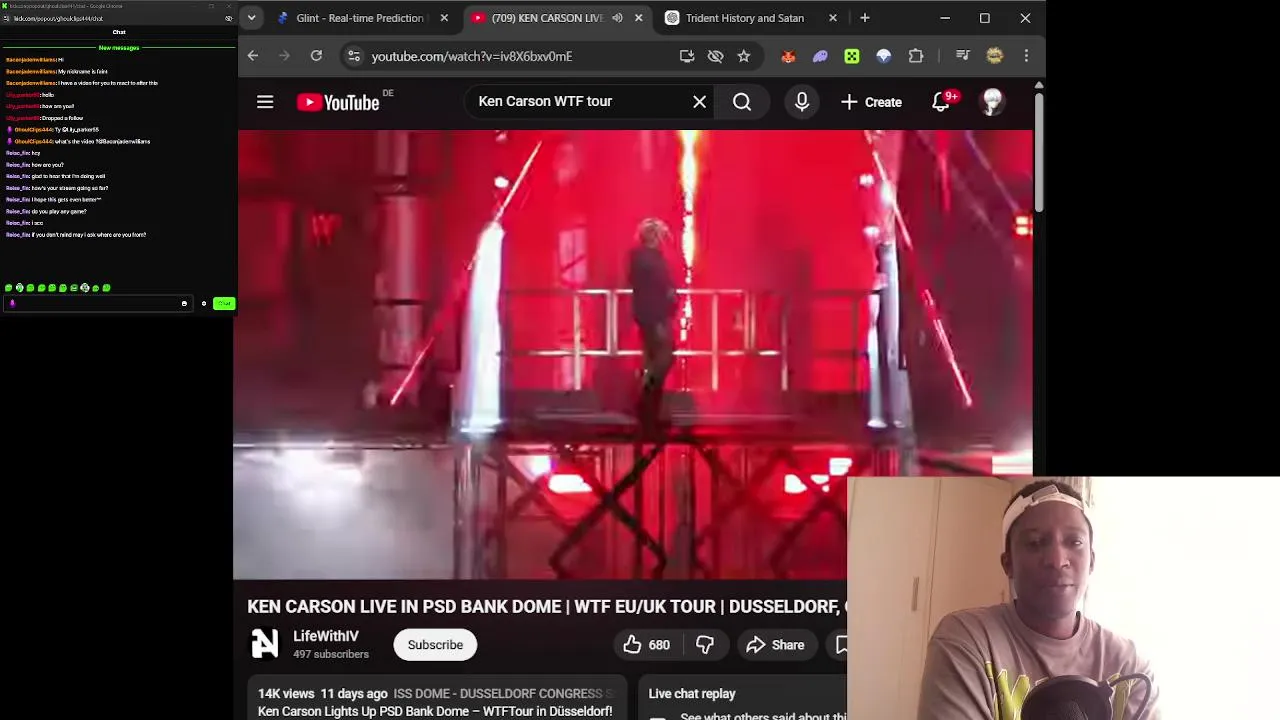Go back in Chrome history

tap(253, 56)
